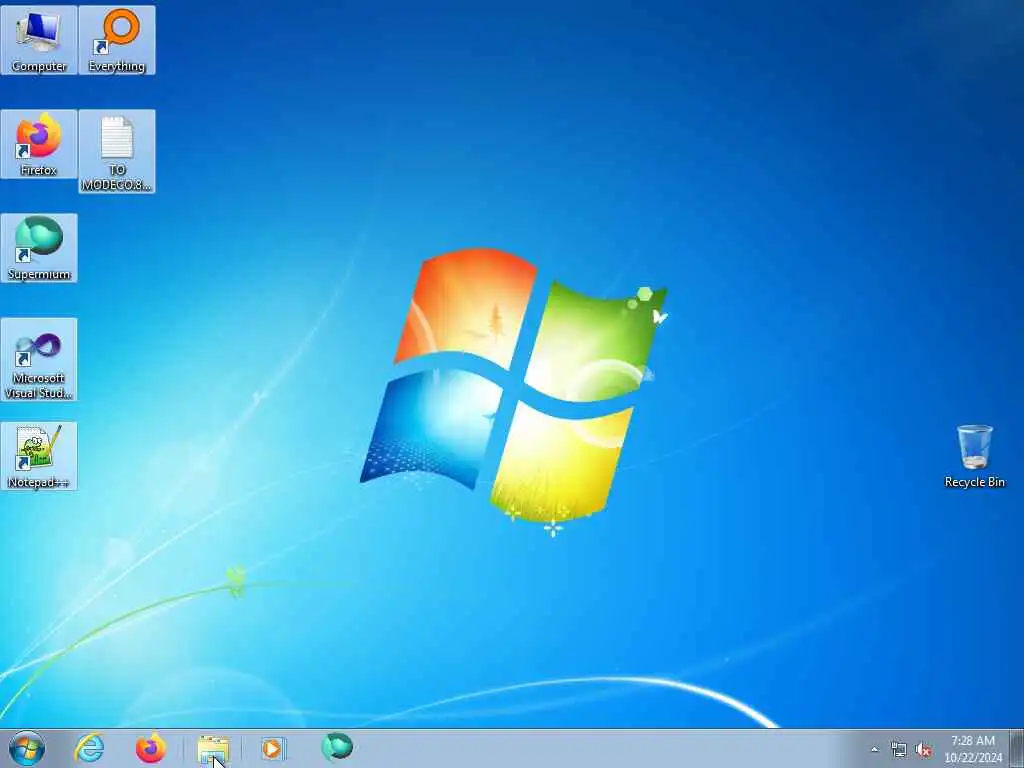Select the TO MODECO.8... text file icon
This screenshot has width=1024, height=768.
[117, 152]
